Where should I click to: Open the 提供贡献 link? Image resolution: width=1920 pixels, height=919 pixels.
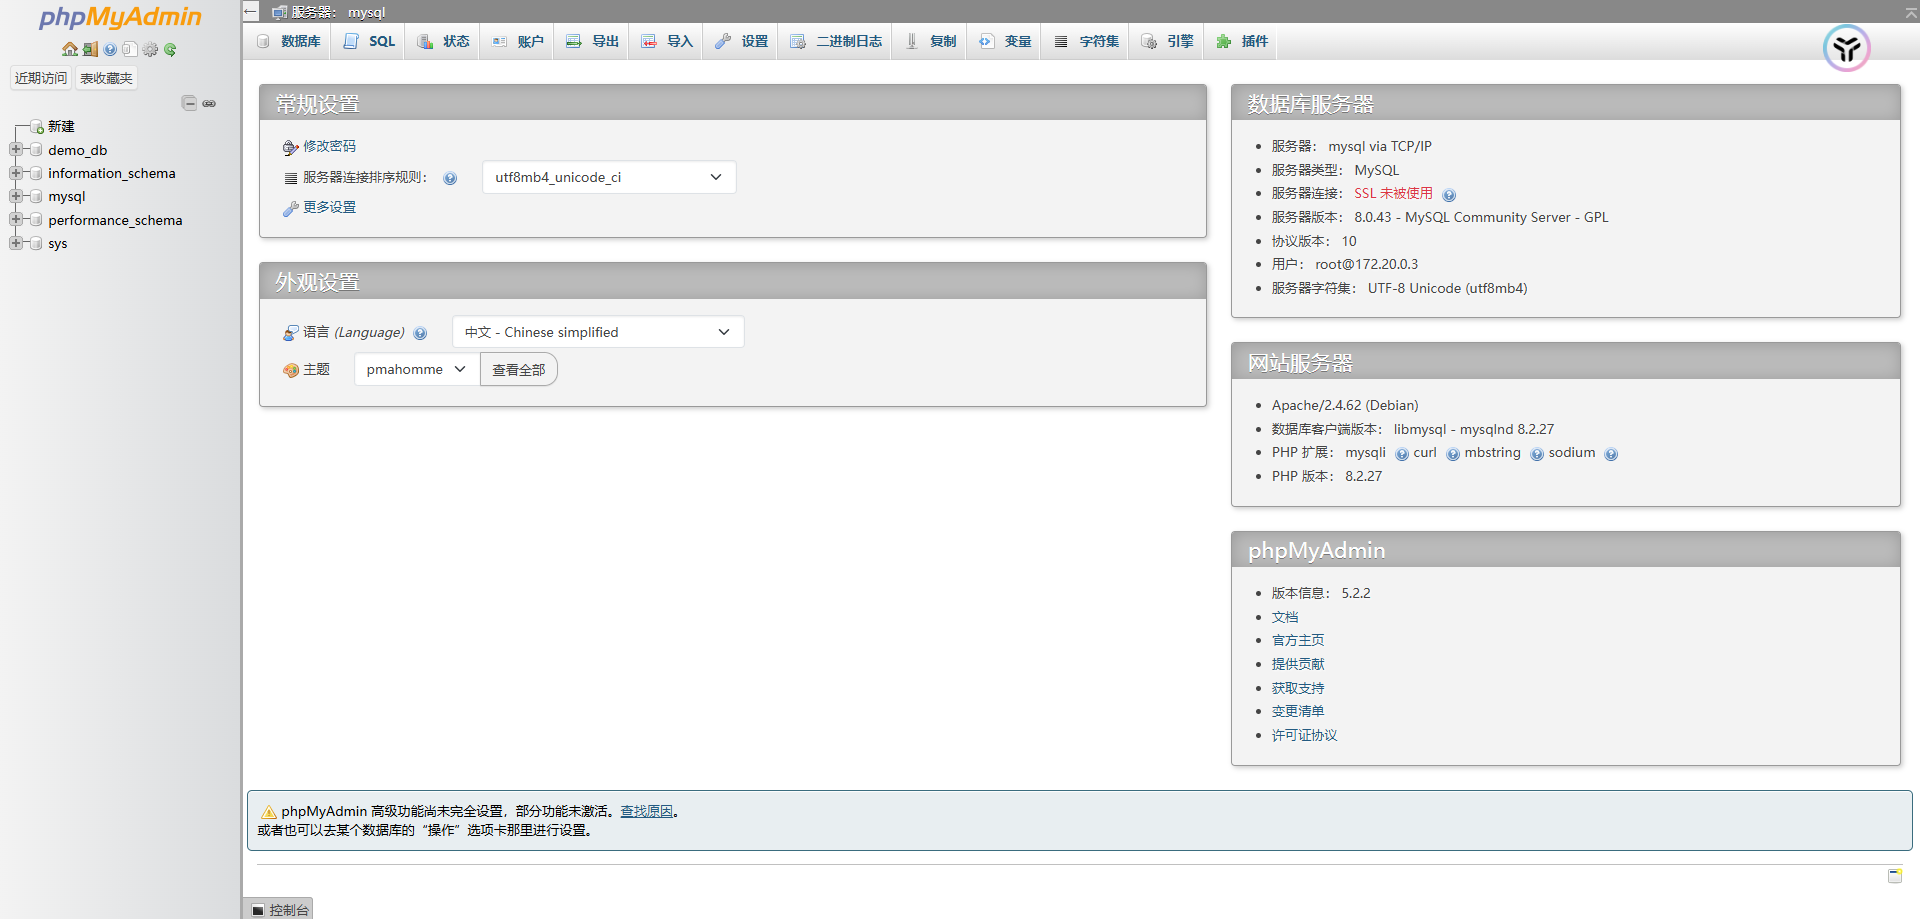pos(1298,664)
